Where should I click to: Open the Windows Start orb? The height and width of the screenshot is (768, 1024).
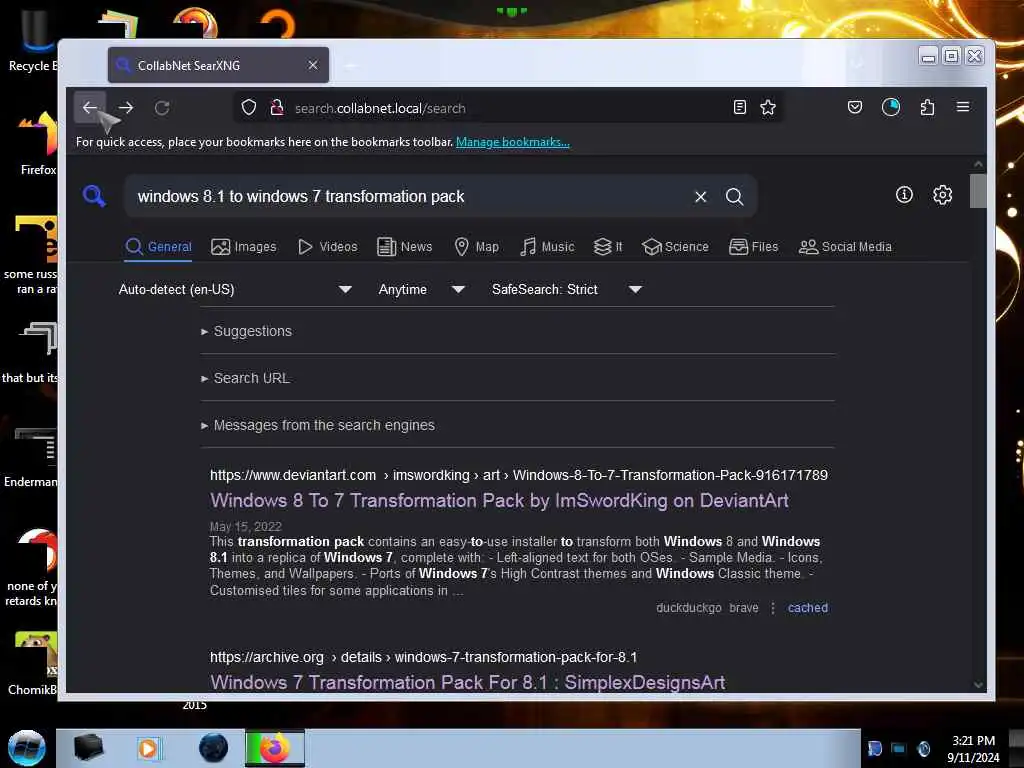(27, 748)
